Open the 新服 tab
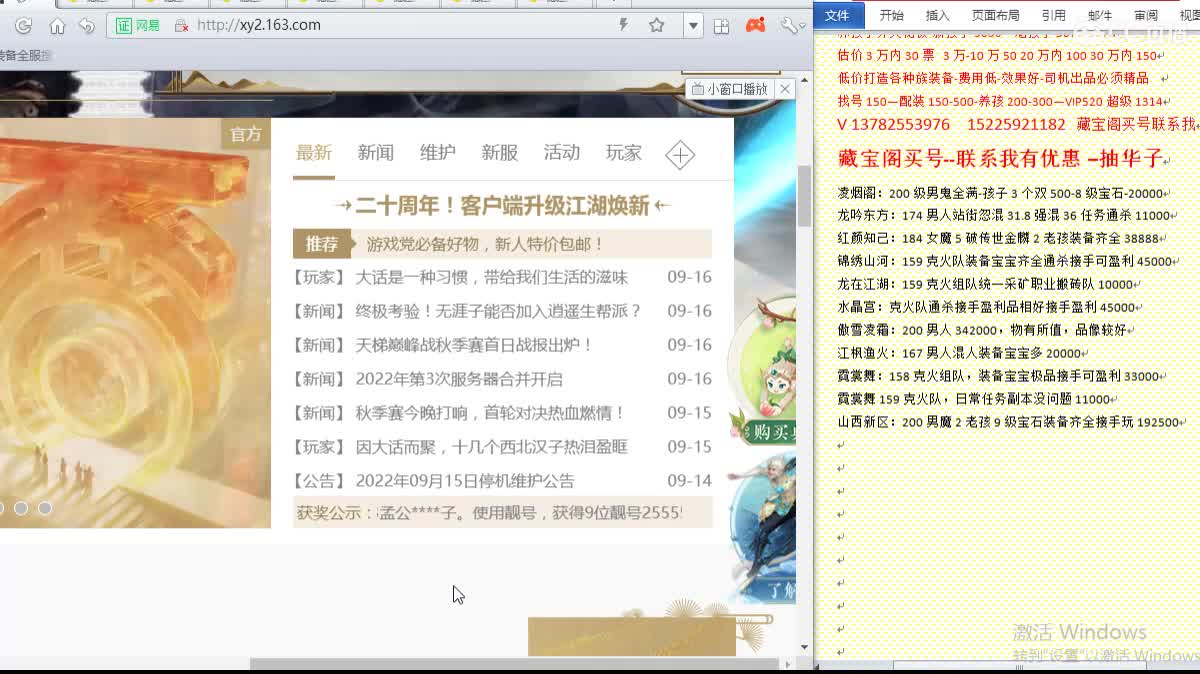The width and height of the screenshot is (1200, 674). pyautogui.click(x=499, y=152)
